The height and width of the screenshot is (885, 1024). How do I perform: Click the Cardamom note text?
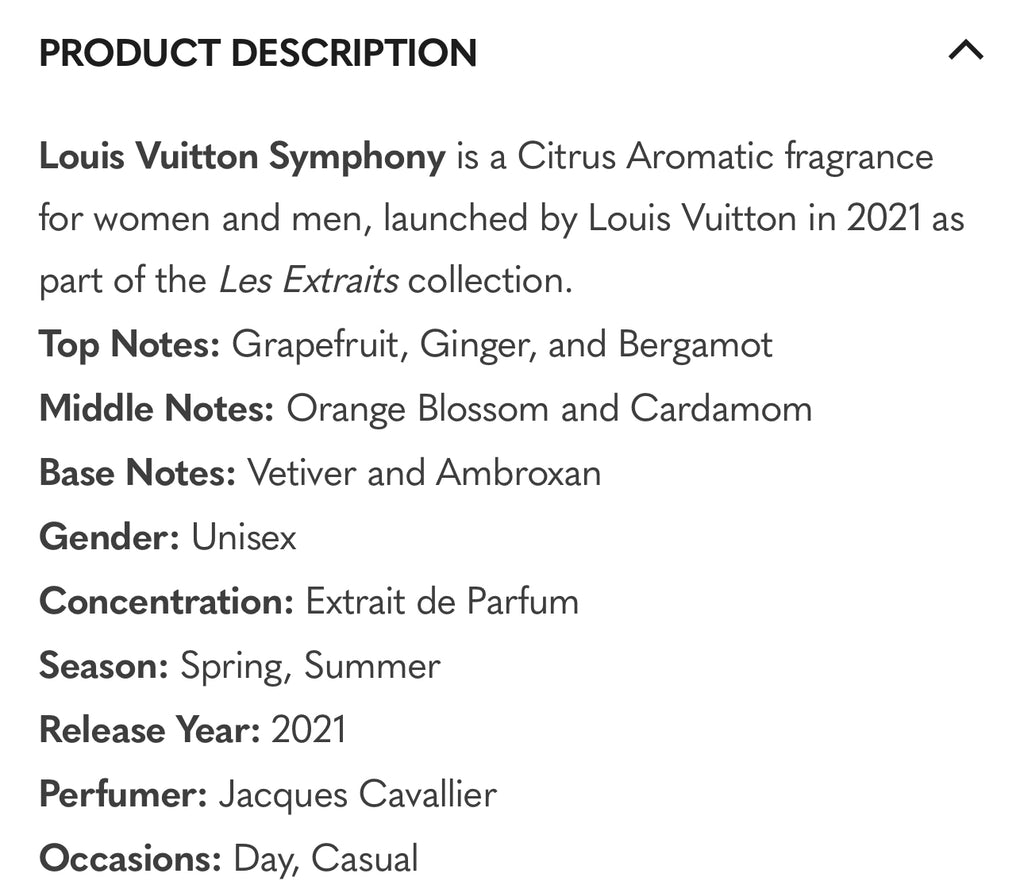point(715,408)
